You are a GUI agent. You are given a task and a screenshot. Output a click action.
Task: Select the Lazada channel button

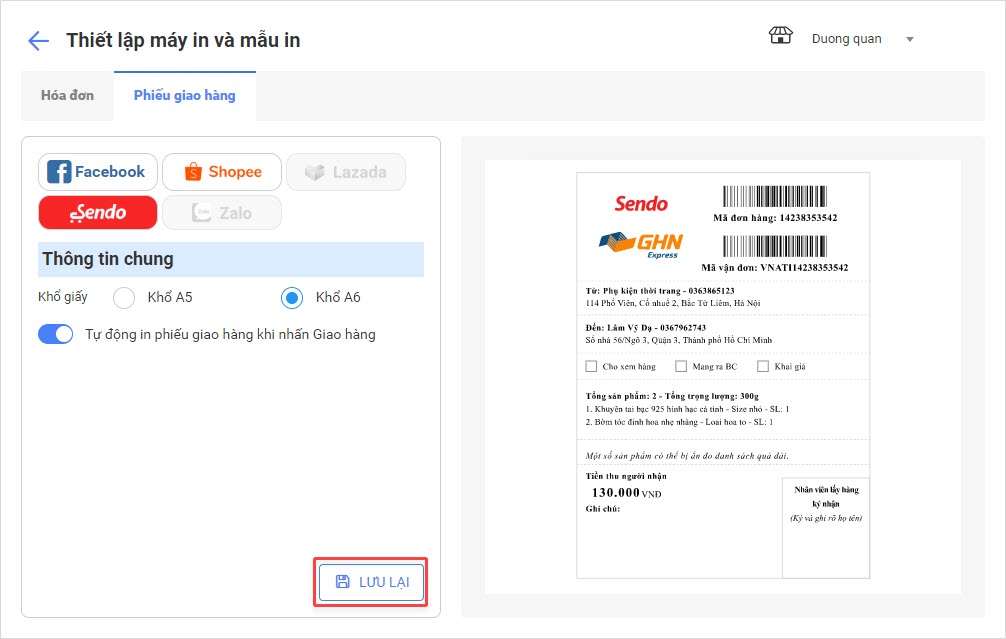[346, 172]
